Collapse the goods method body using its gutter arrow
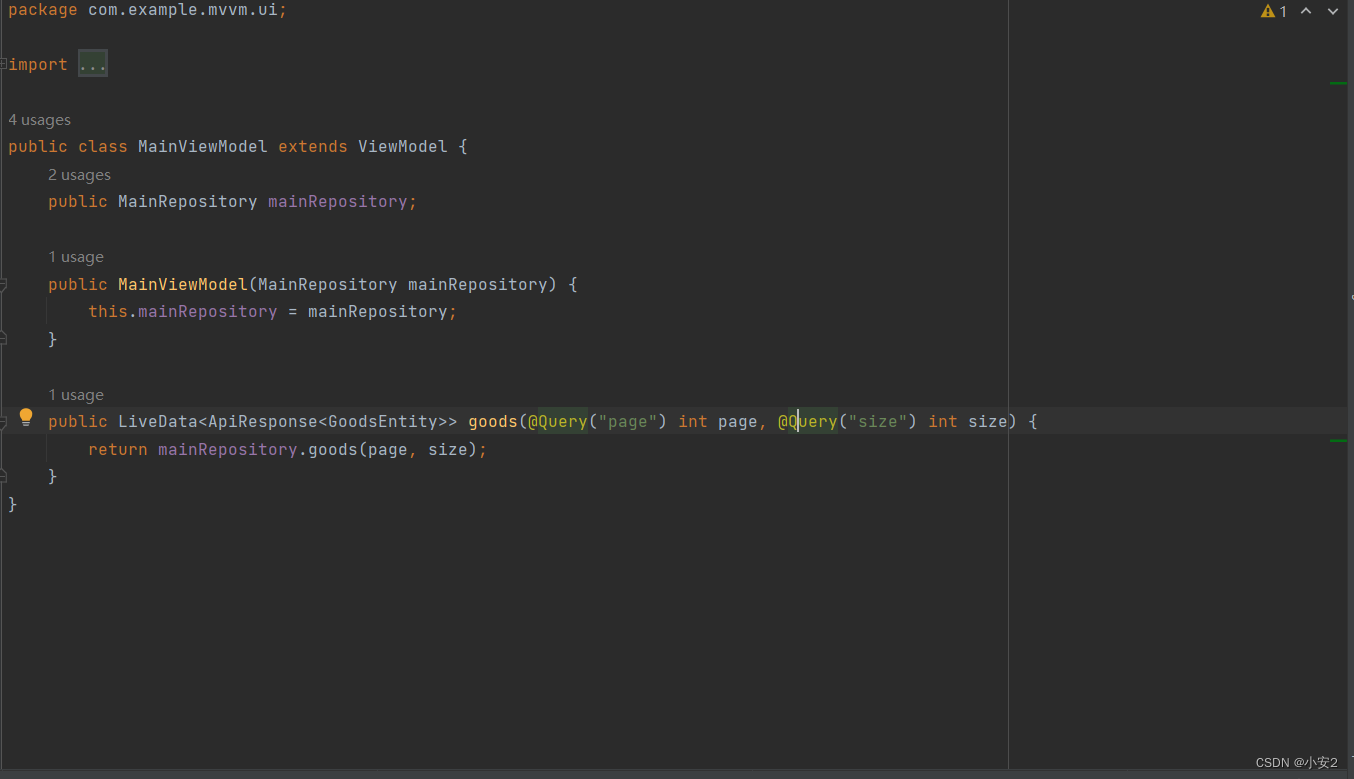 pyautogui.click(x=4, y=421)
